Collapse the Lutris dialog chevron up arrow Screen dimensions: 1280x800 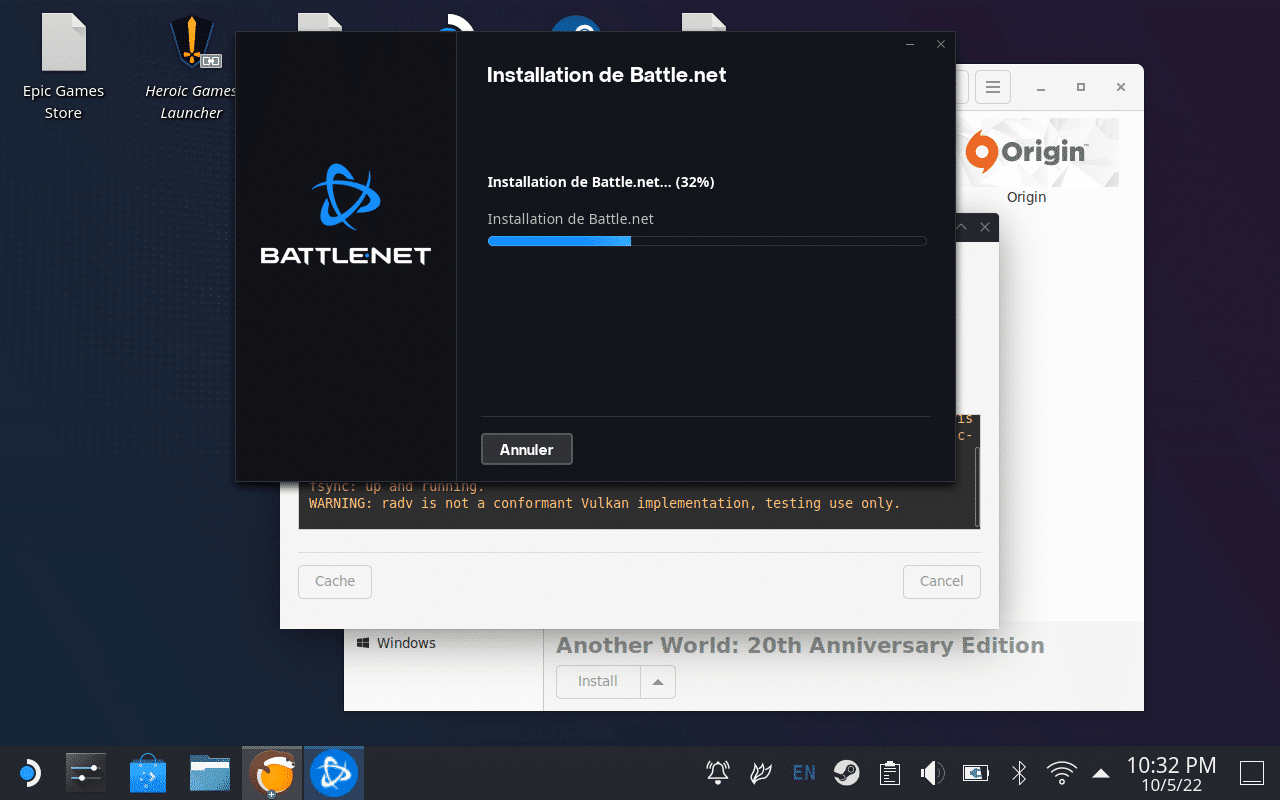tap(961, 227)
